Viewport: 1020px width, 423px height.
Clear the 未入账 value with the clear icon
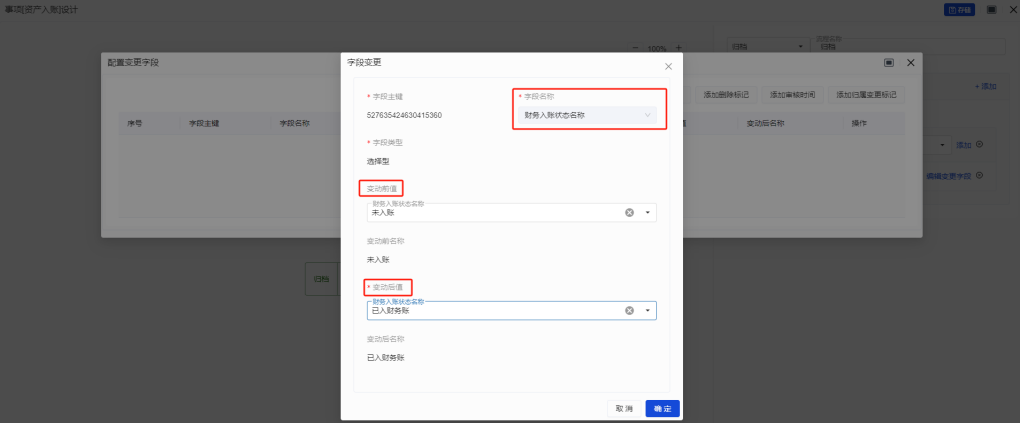pyautogui.click(x=630, y=212)
